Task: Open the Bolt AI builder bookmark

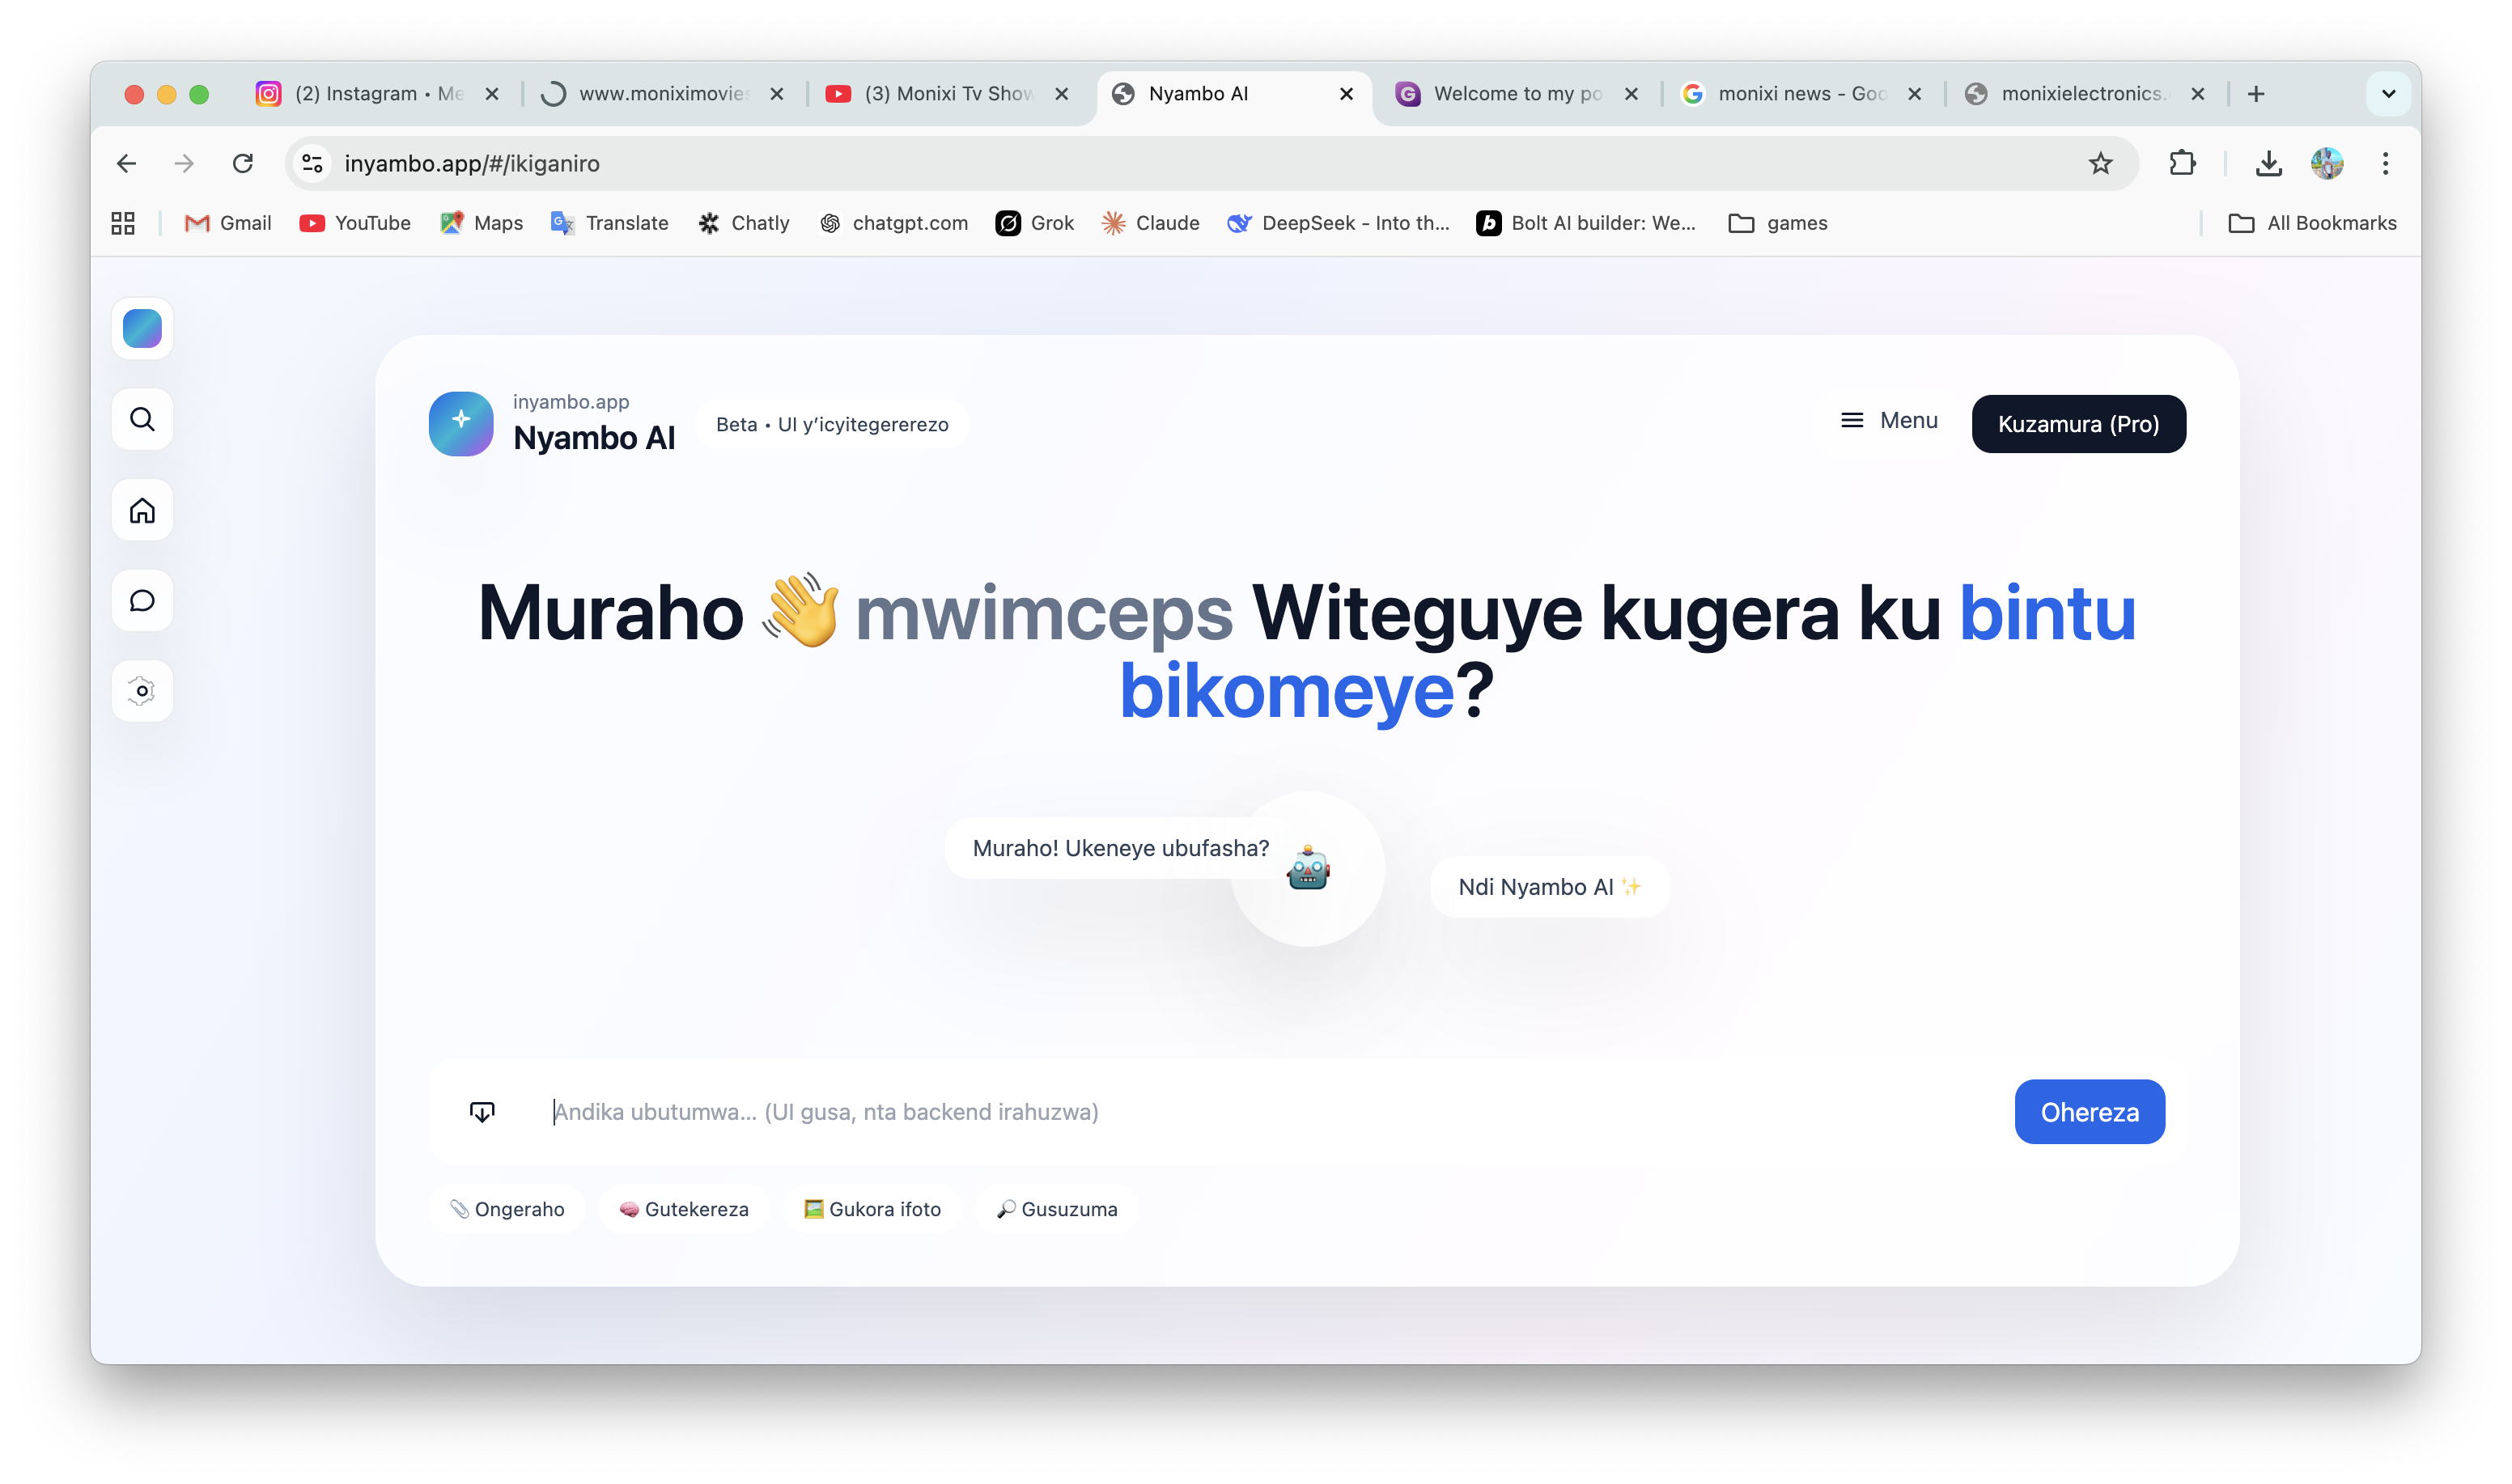Action: (x=1586, y=223)
